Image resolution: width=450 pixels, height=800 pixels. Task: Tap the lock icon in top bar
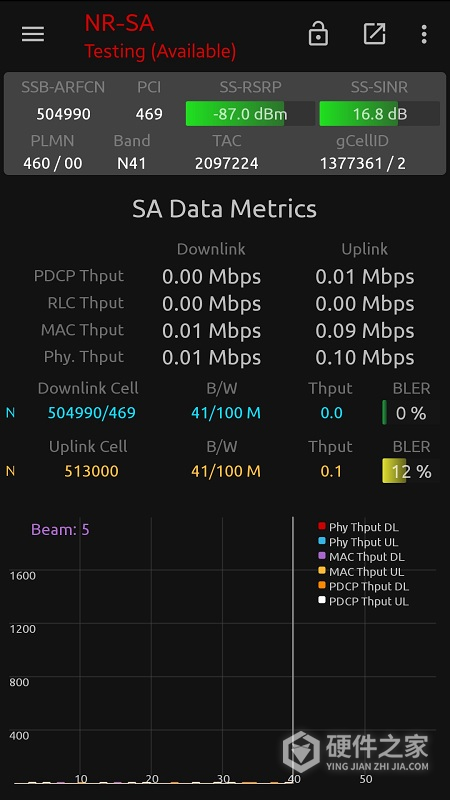point(318,34)
